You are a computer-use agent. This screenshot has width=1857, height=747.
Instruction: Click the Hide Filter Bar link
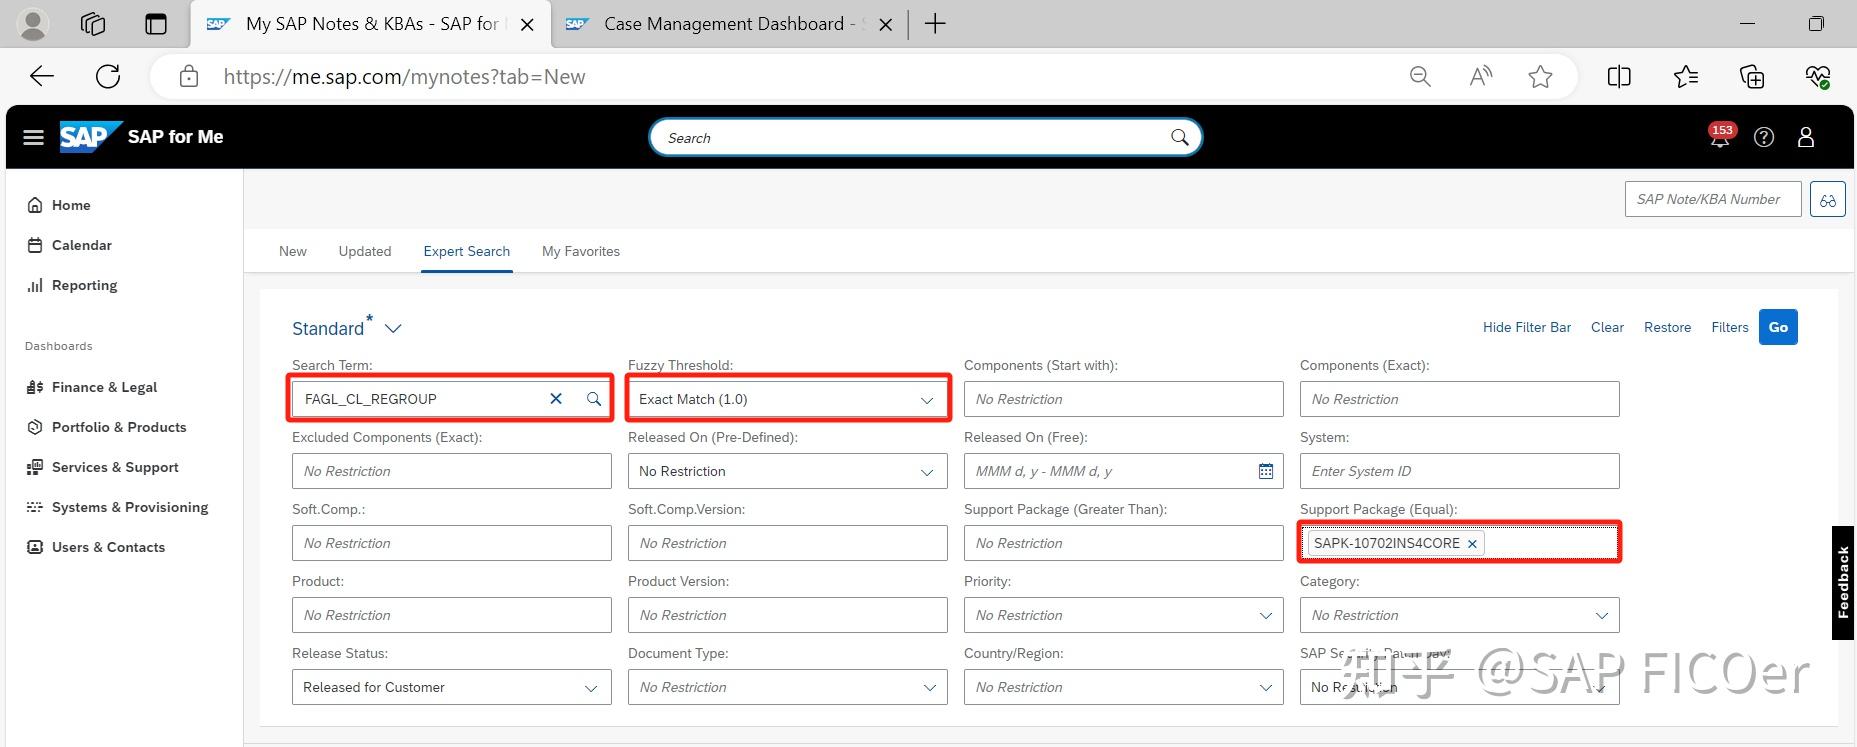click(x=1526, y=327)
